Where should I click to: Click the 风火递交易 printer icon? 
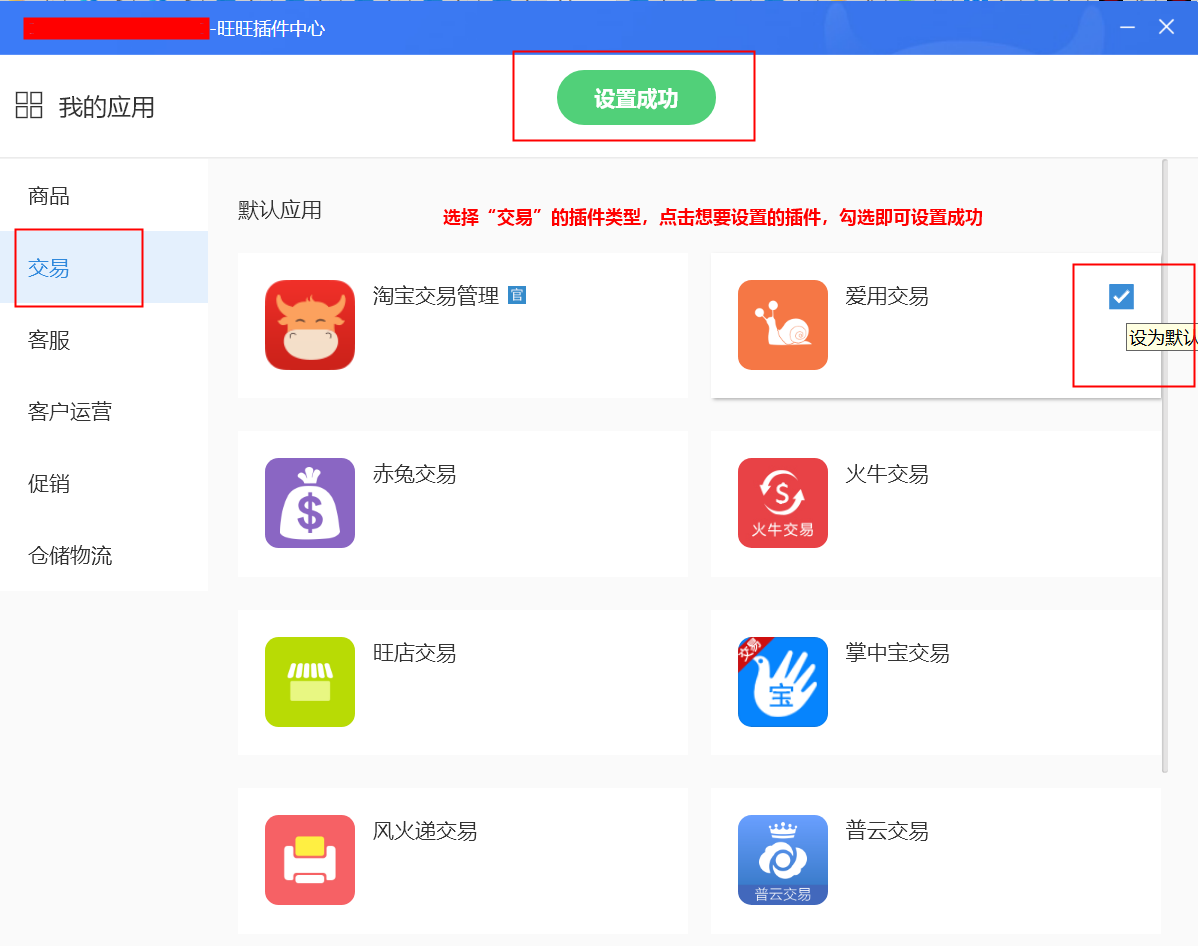pyautogui.click(x=310, y=860)
